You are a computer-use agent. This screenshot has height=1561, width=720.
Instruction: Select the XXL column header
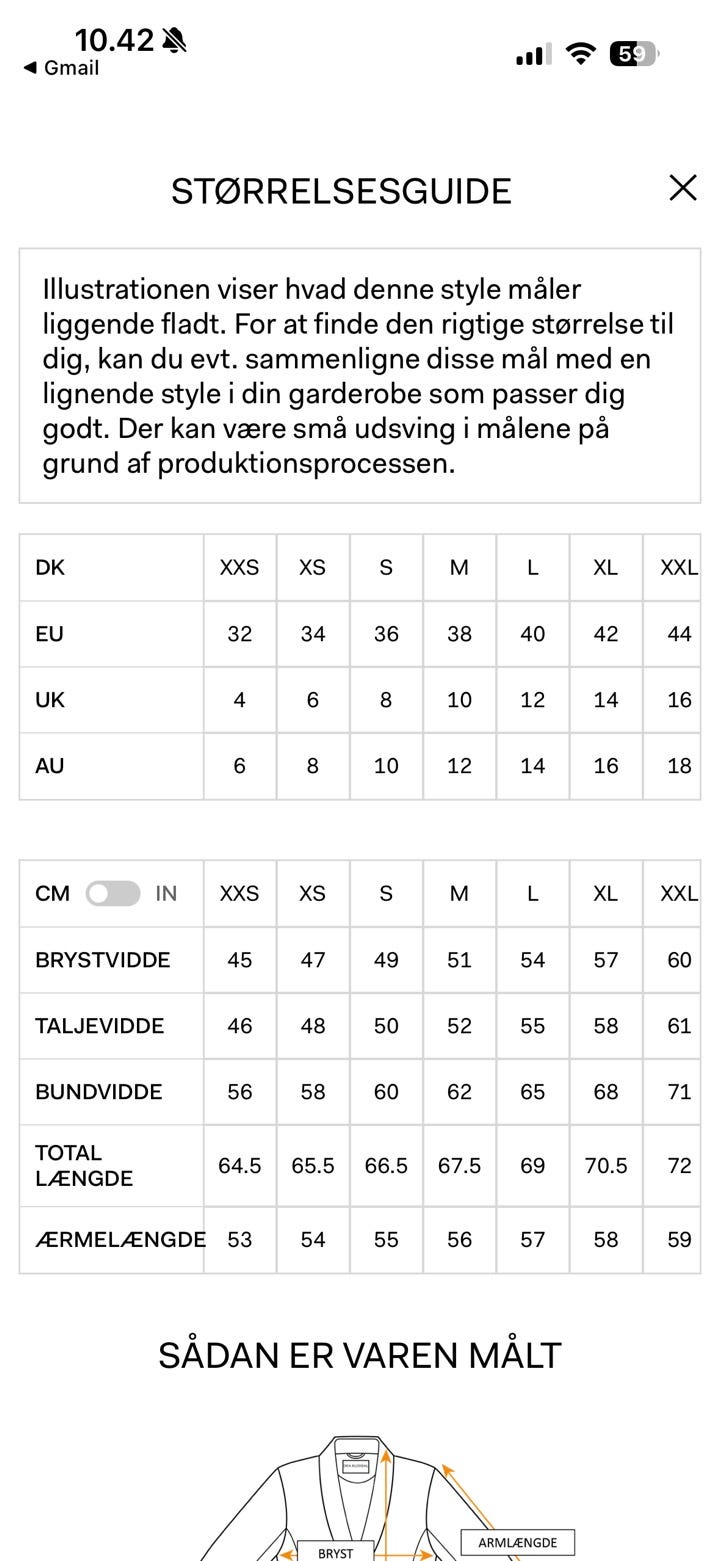point(679,567)
